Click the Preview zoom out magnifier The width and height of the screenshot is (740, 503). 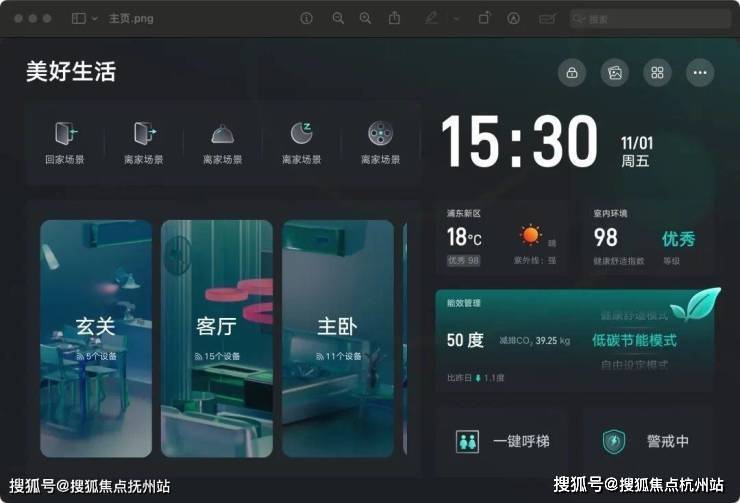pos(338,18)
